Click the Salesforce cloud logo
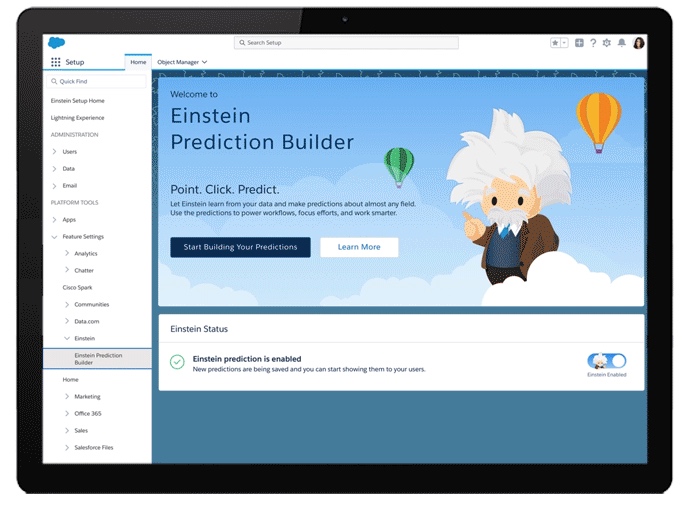This screenshot has height=512, width=690. (56, 43)
